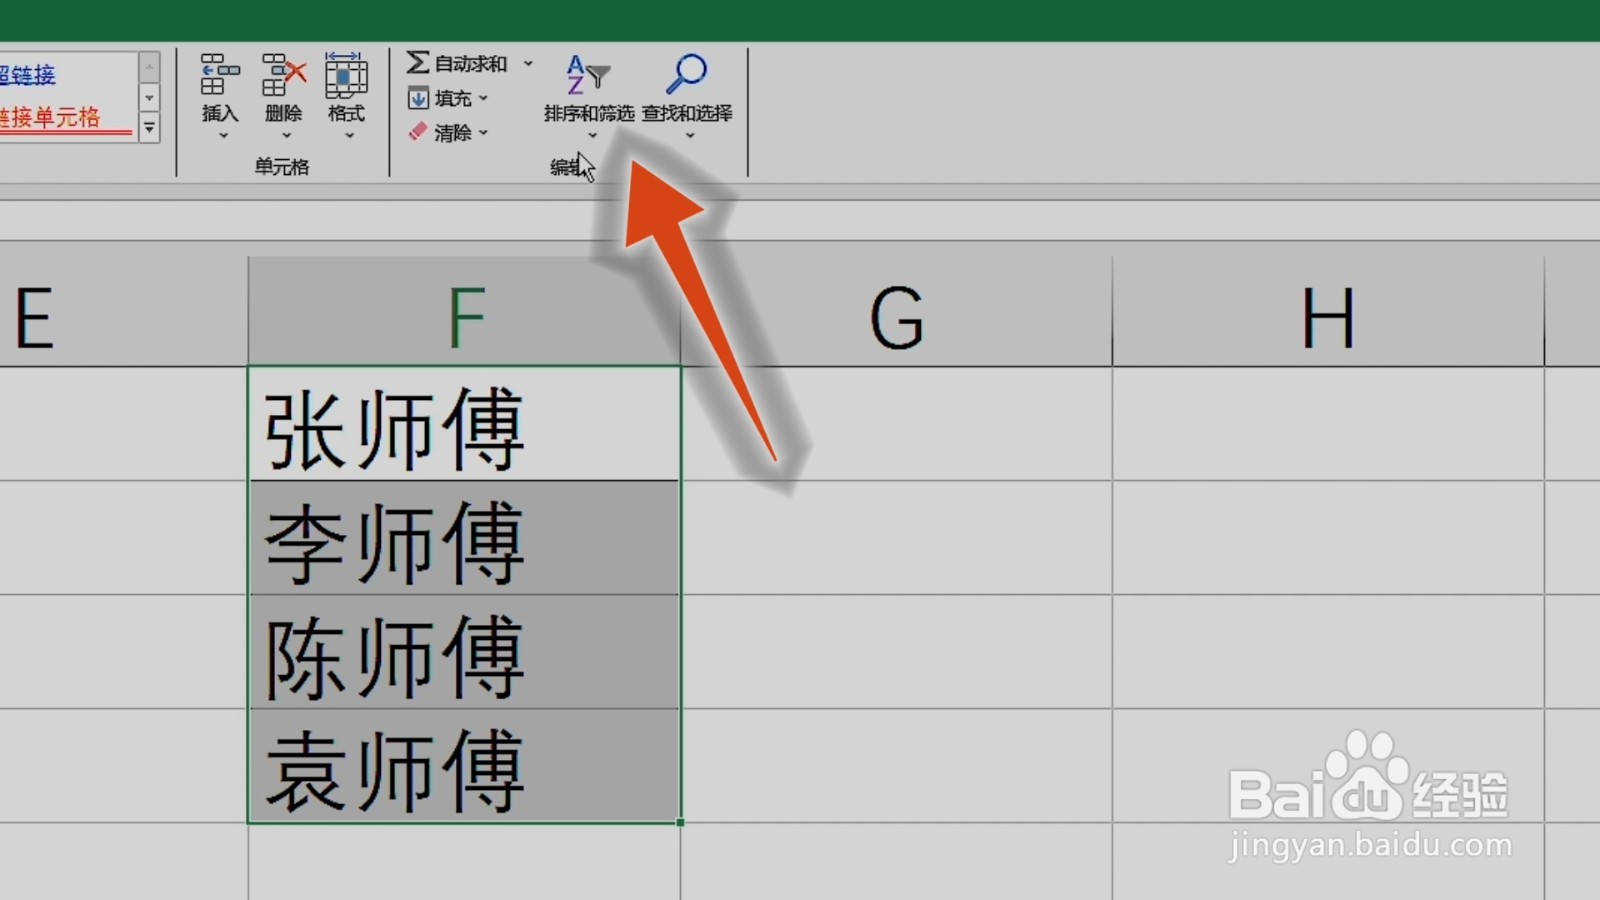This screenshot has width=1600, height=900.
Task: Select cell containing 袁师傅
Action: point(465,766)
